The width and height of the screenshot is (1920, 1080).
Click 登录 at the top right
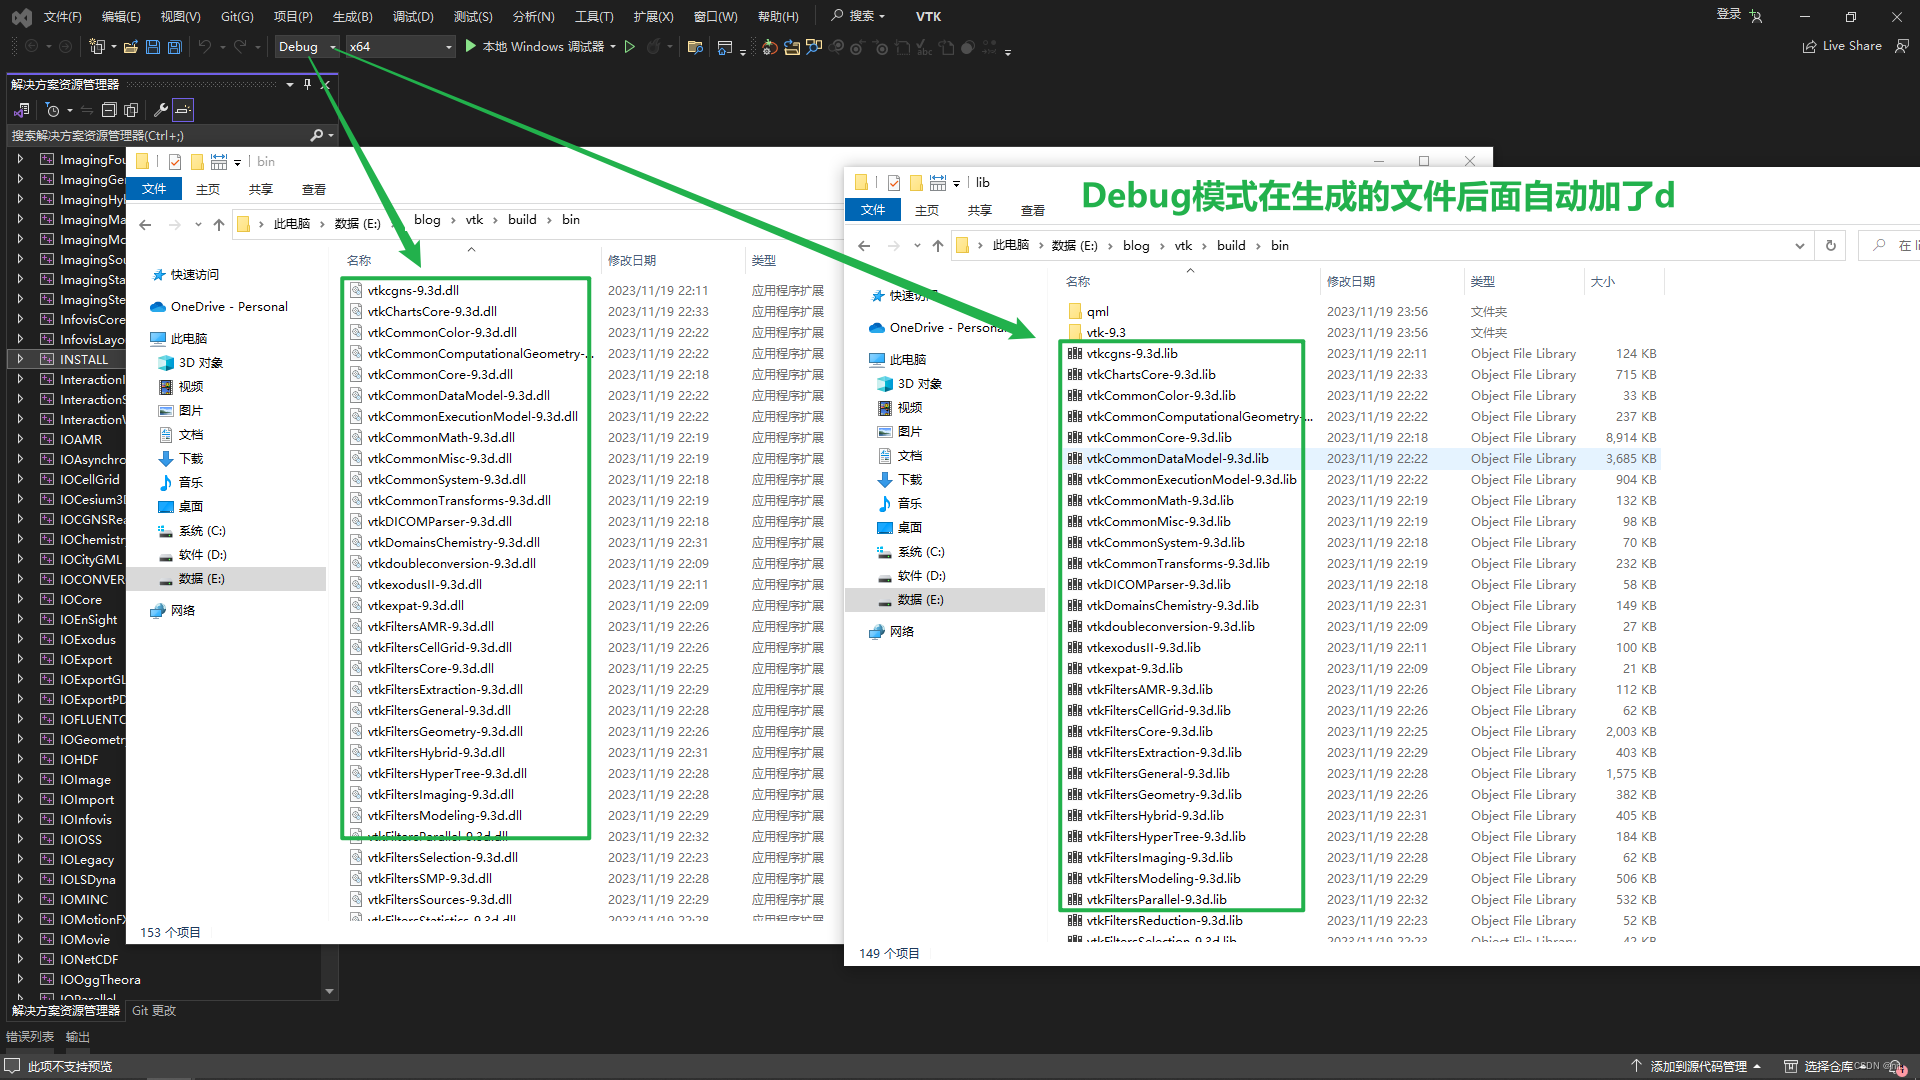[1727, 15]
